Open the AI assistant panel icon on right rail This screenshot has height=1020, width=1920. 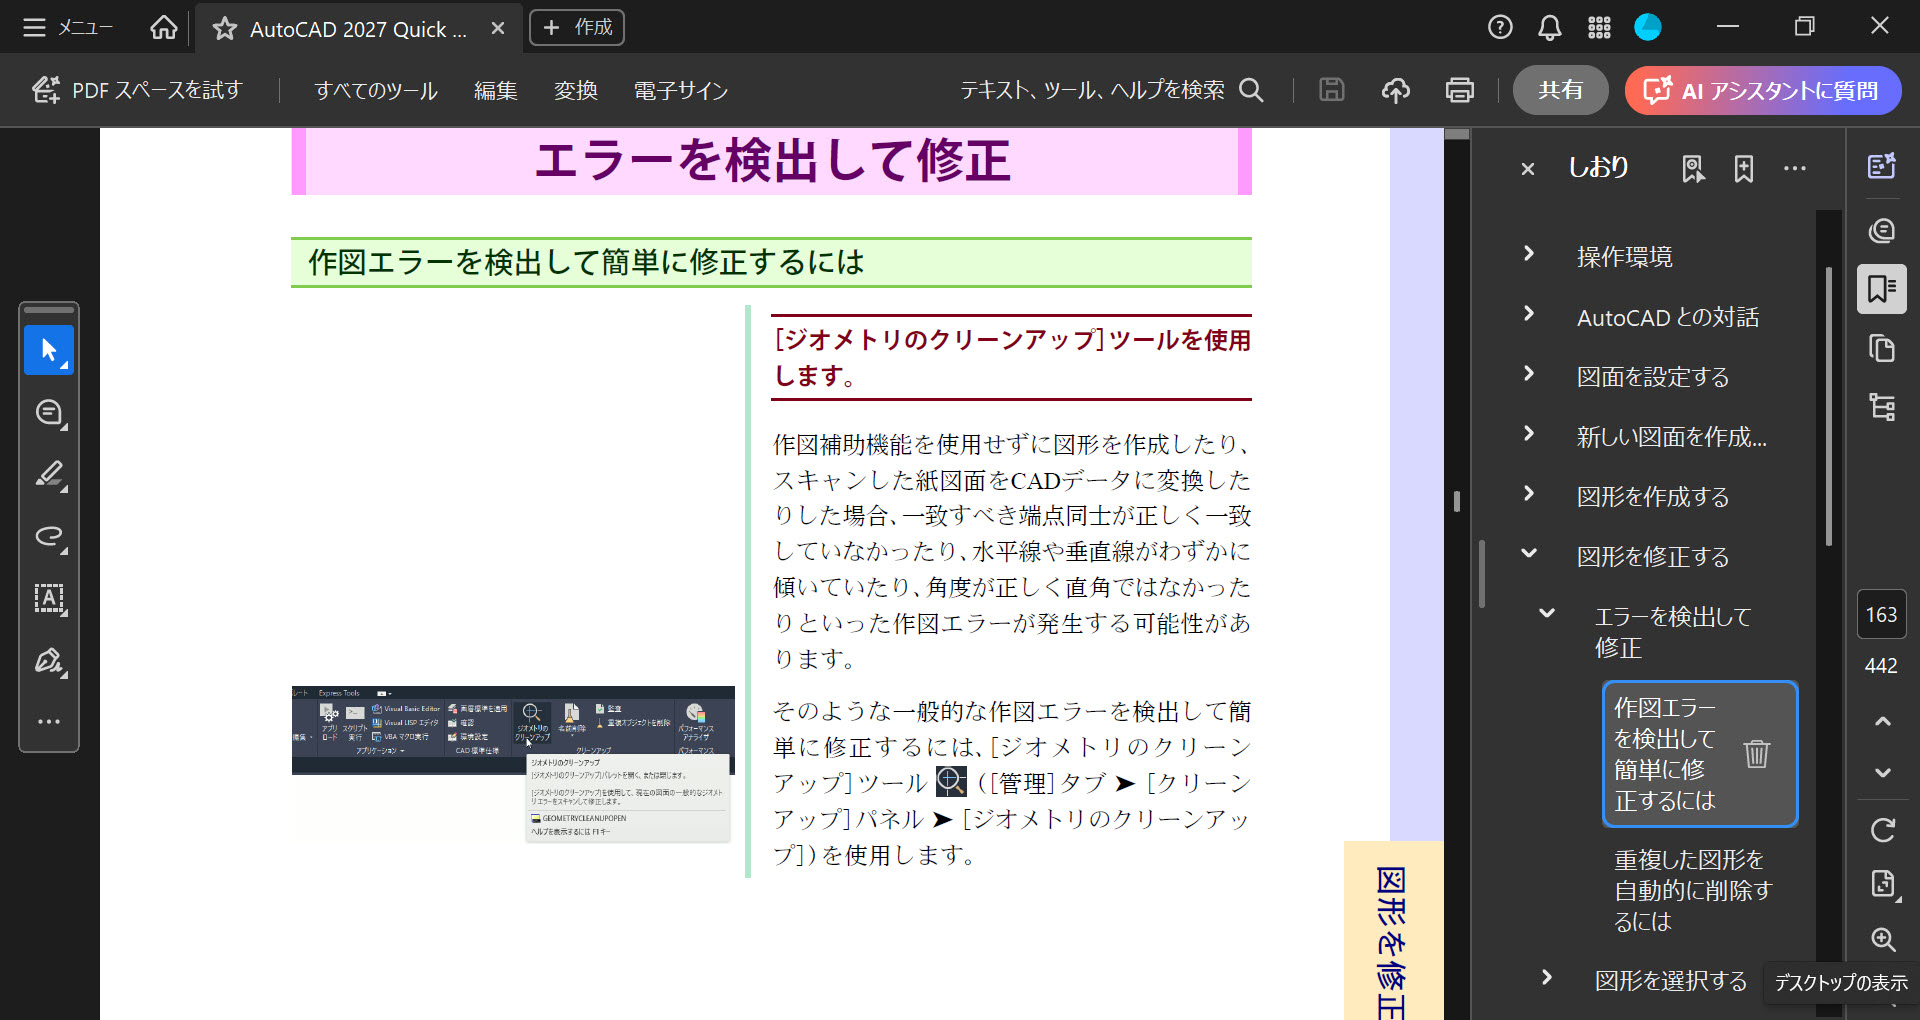pos(1882,166)
